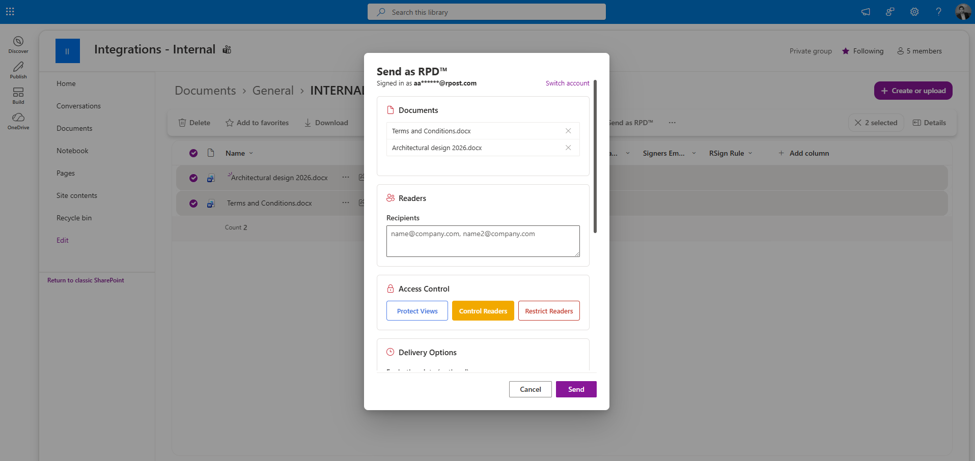This screenshot has height=461, width=975.
Task: Click the dialog vertical scrollbar
Action: pyautogui.click(x=595, y=156)
